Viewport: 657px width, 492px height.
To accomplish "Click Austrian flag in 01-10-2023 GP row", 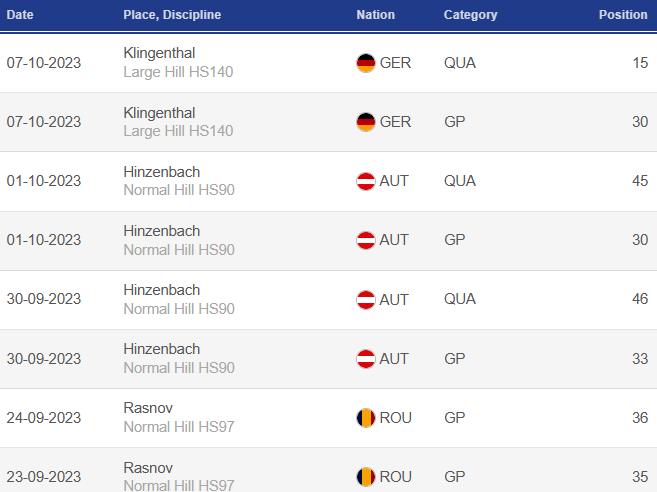I will tap(366, 240).
